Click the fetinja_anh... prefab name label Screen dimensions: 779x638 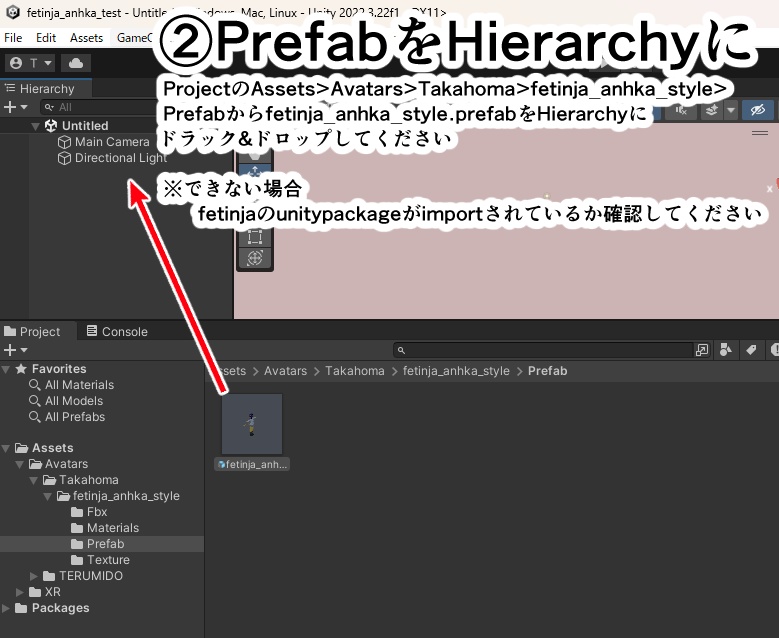tap(252, 465)
